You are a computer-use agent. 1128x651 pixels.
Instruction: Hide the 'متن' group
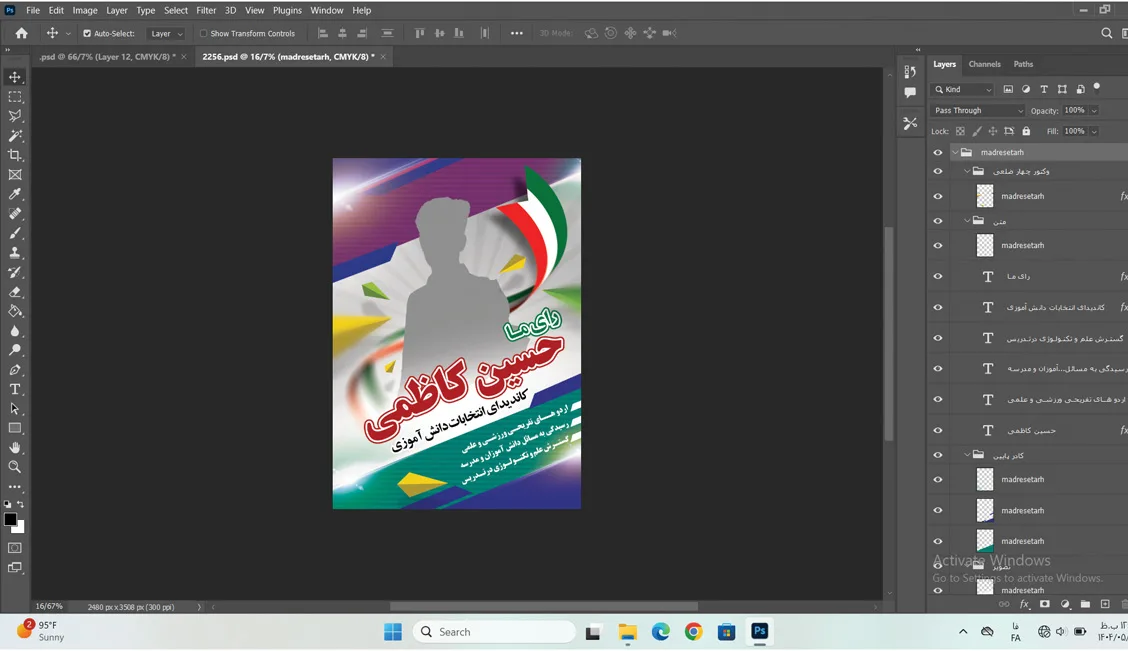click(937, 221)
